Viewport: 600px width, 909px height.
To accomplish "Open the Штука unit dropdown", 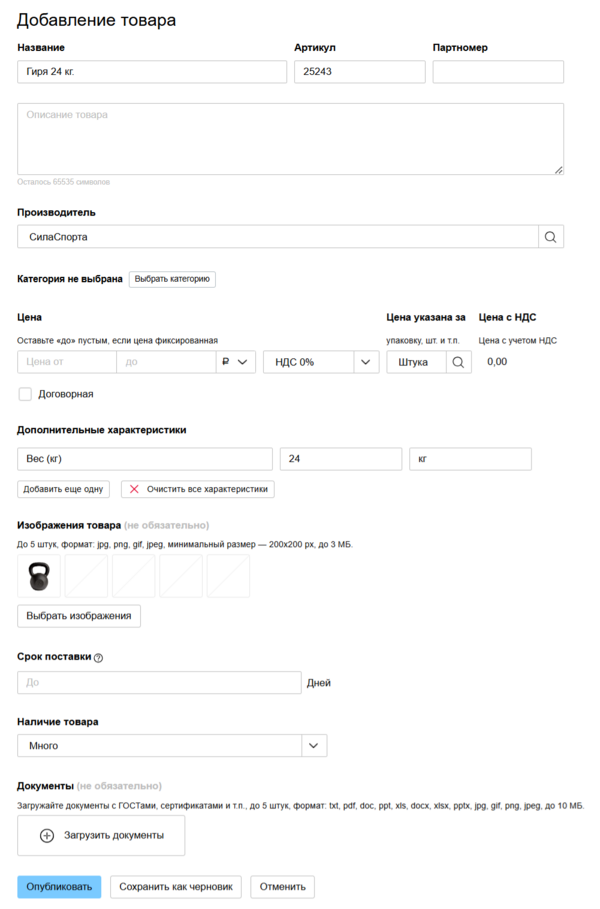I will click(415, 362).
